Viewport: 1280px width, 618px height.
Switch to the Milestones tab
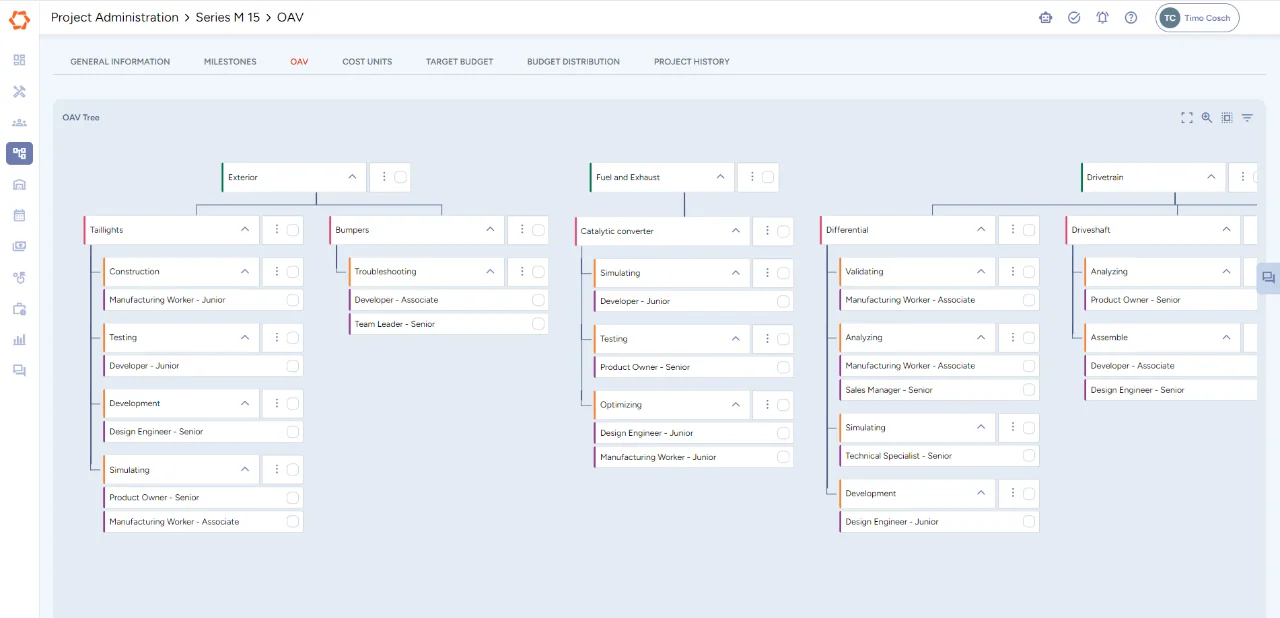(230, 62)
